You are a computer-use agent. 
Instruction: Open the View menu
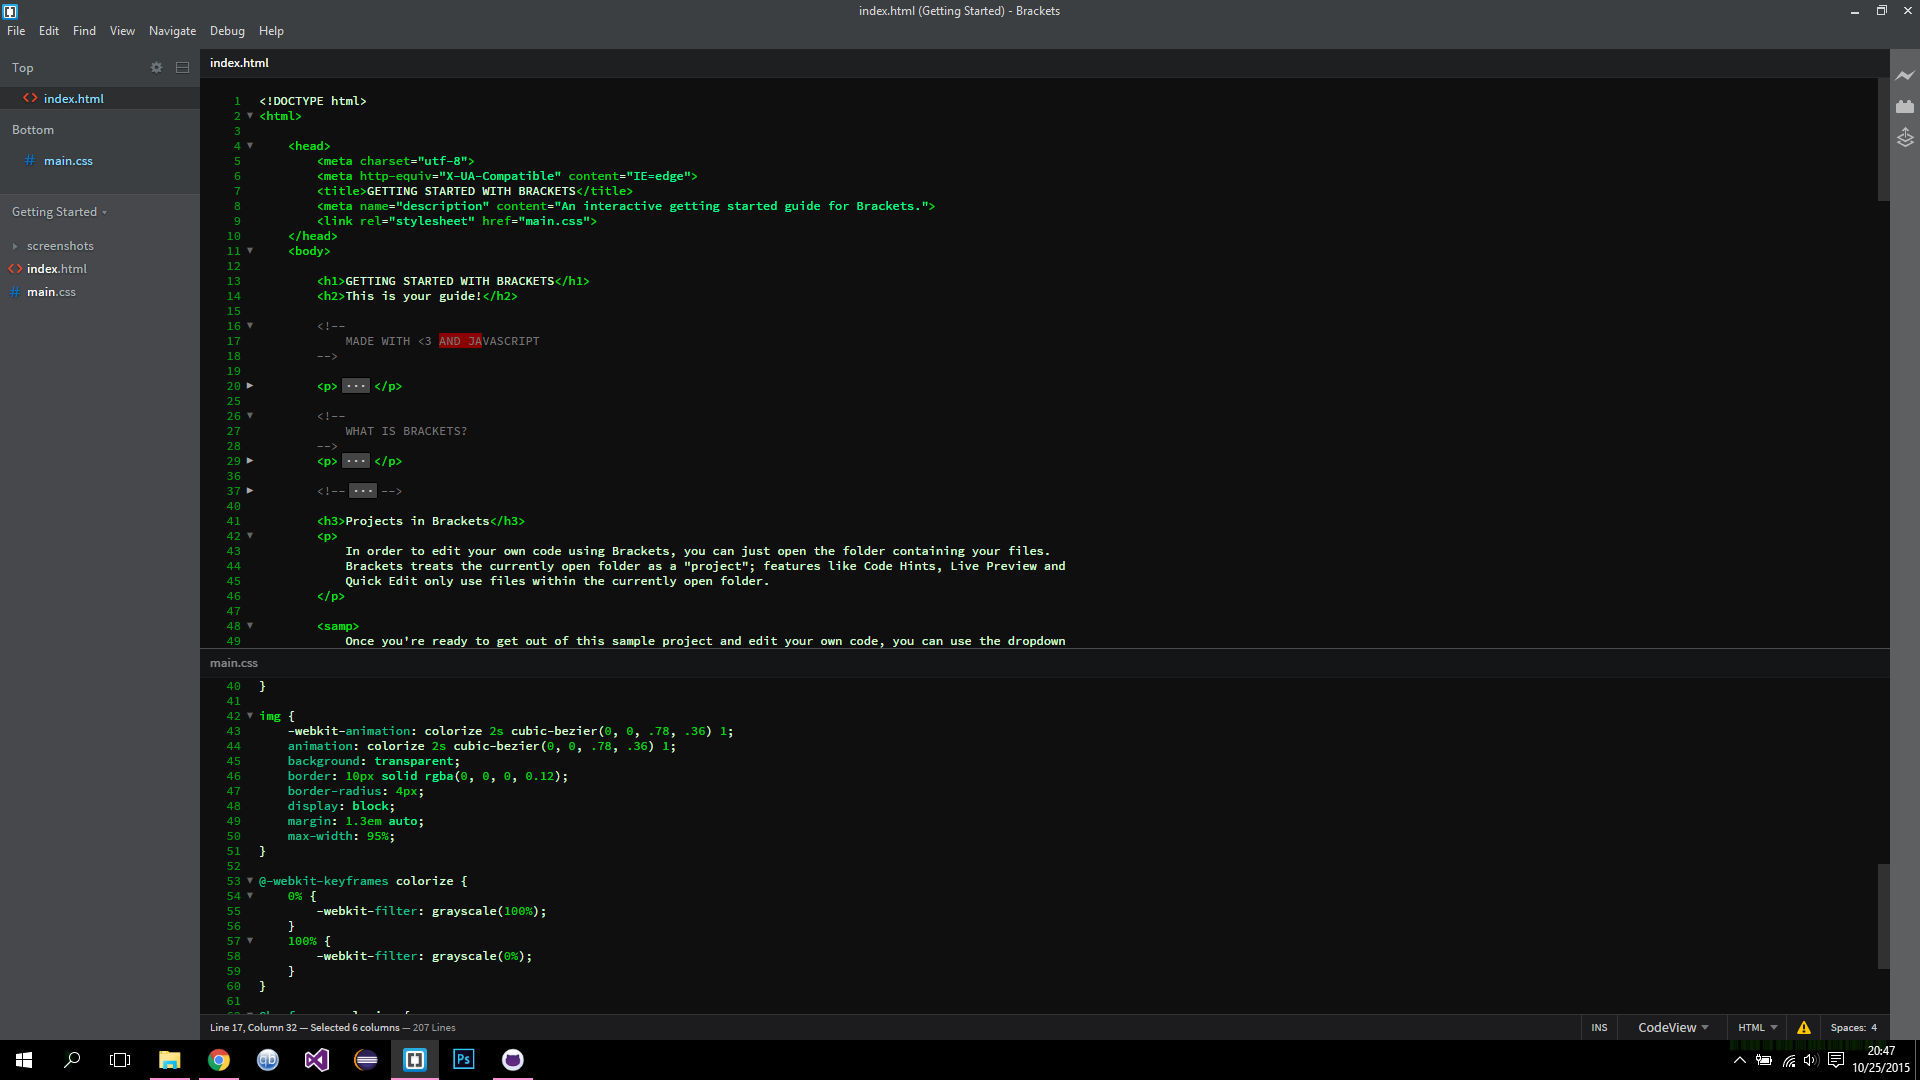pos(122,31)
